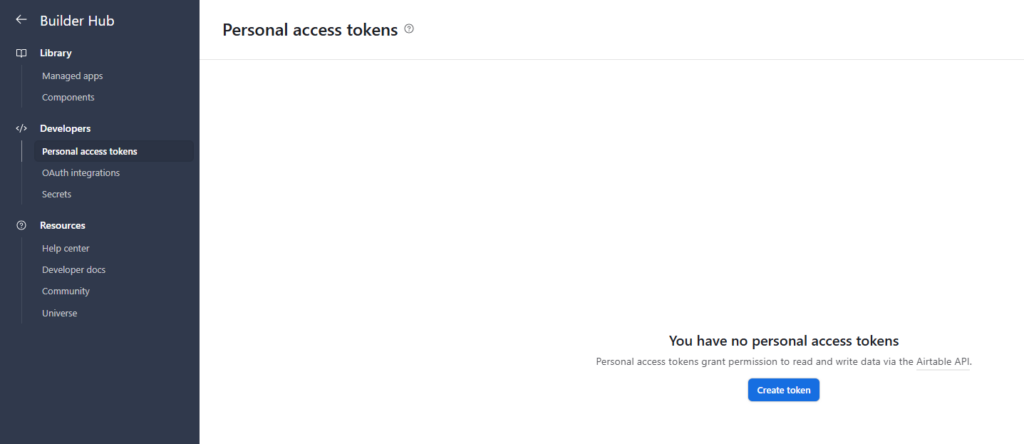The width and height of the screenshot is (1024, 444).
Task: Click the Resources section header
Action: (63, 225)
